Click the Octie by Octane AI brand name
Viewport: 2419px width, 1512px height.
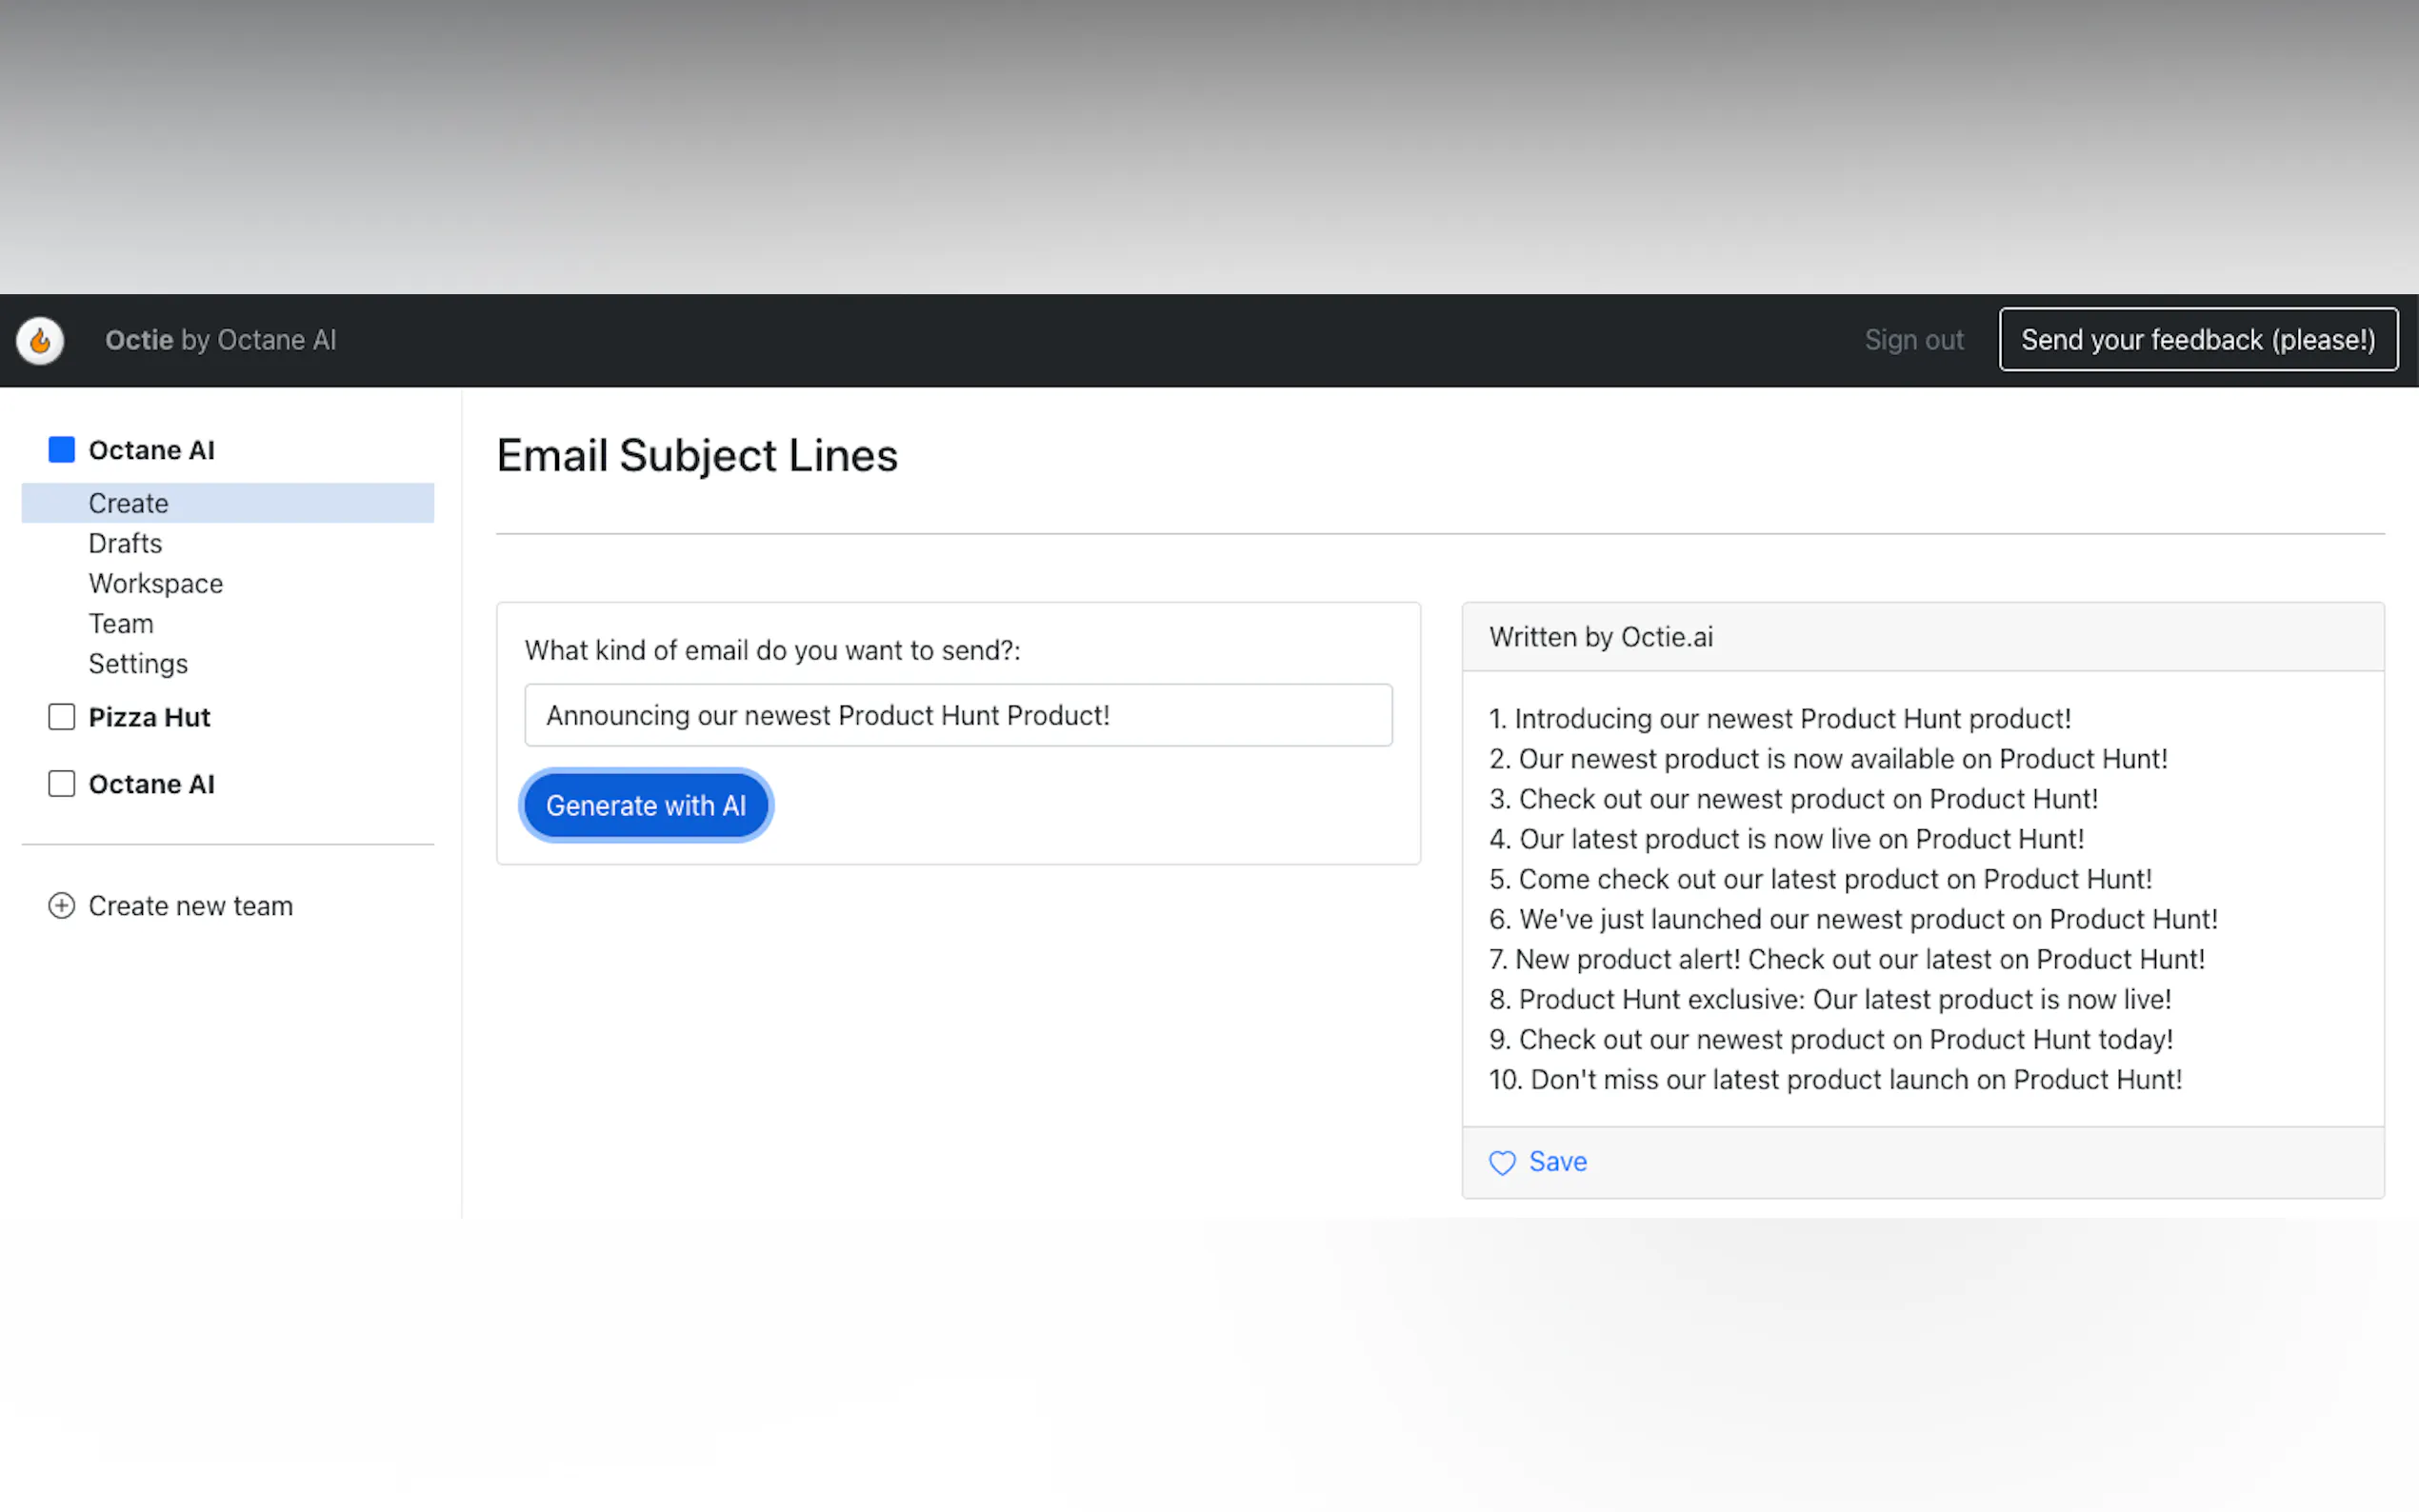click(x=221, y=340)
